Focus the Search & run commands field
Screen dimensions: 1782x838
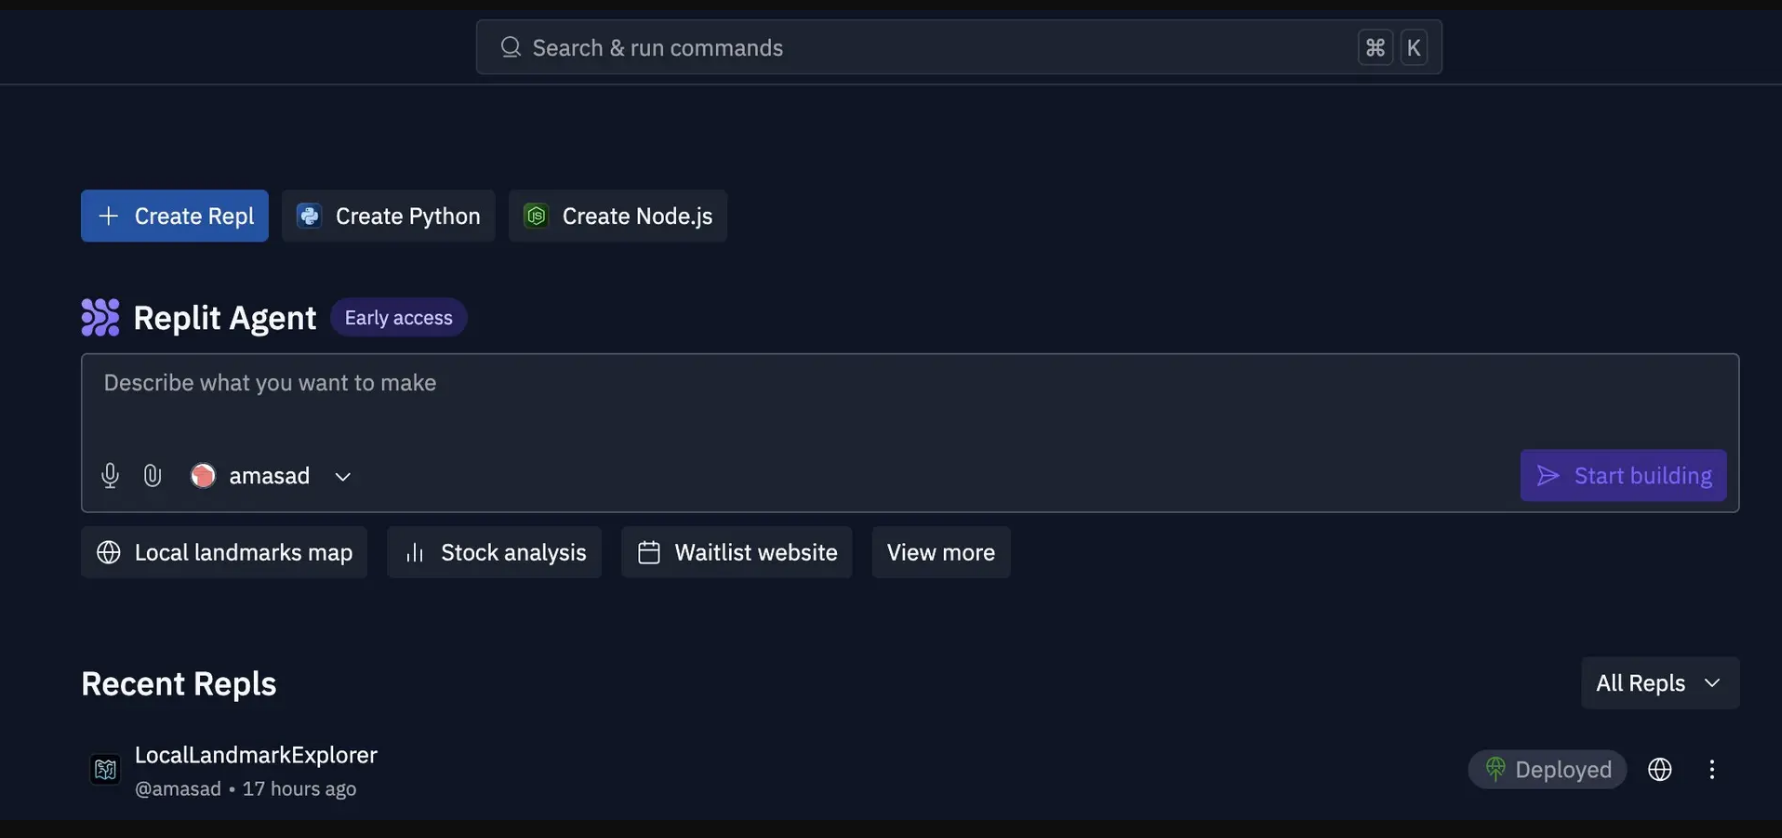tap(959, 47)
